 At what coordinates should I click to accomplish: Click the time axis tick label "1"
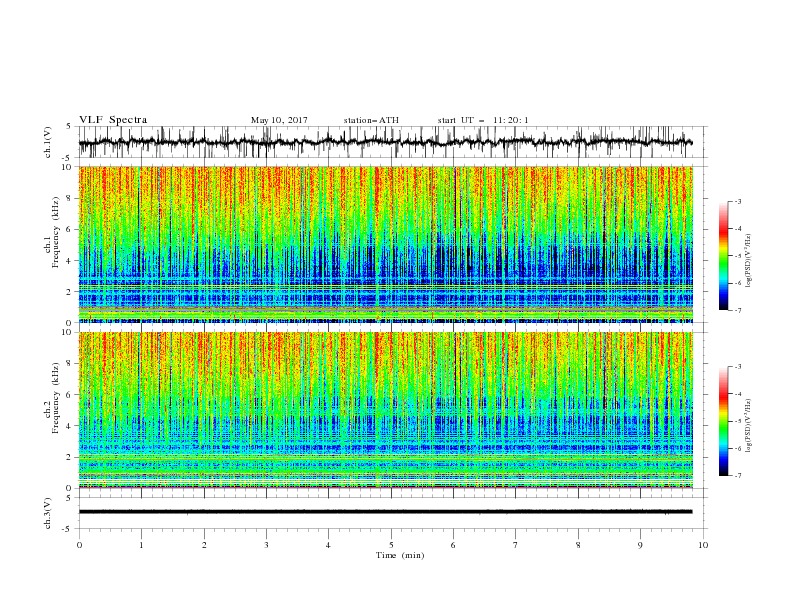(141, 545)
